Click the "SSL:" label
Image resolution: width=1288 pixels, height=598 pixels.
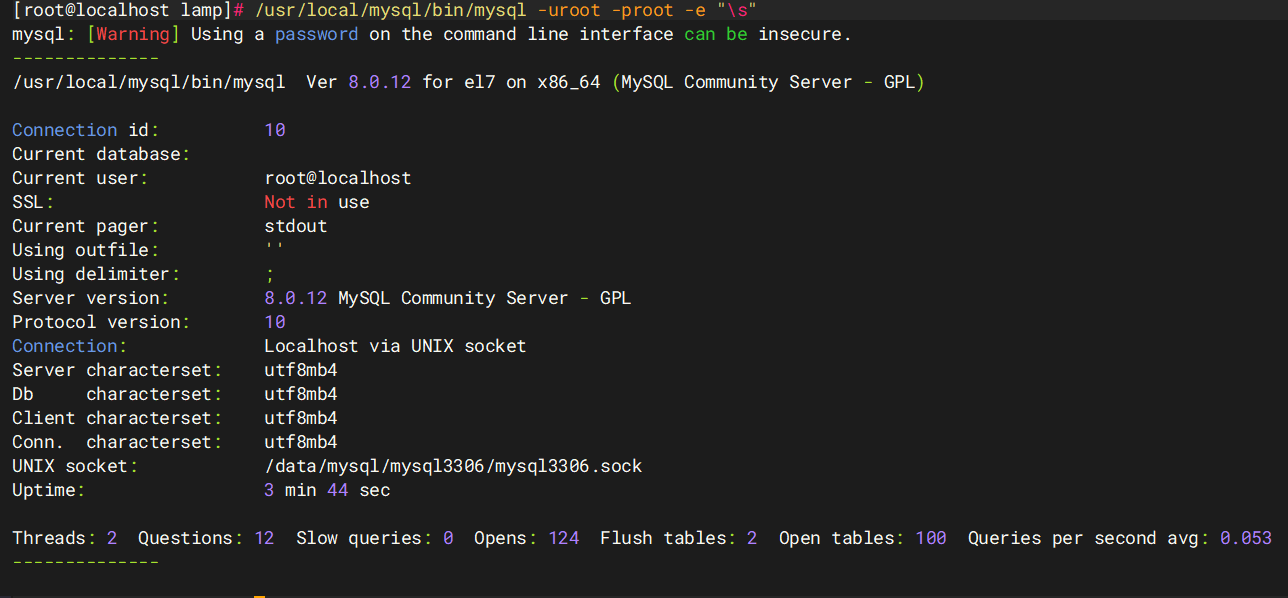pyautogui.click(x=33, y=202)
